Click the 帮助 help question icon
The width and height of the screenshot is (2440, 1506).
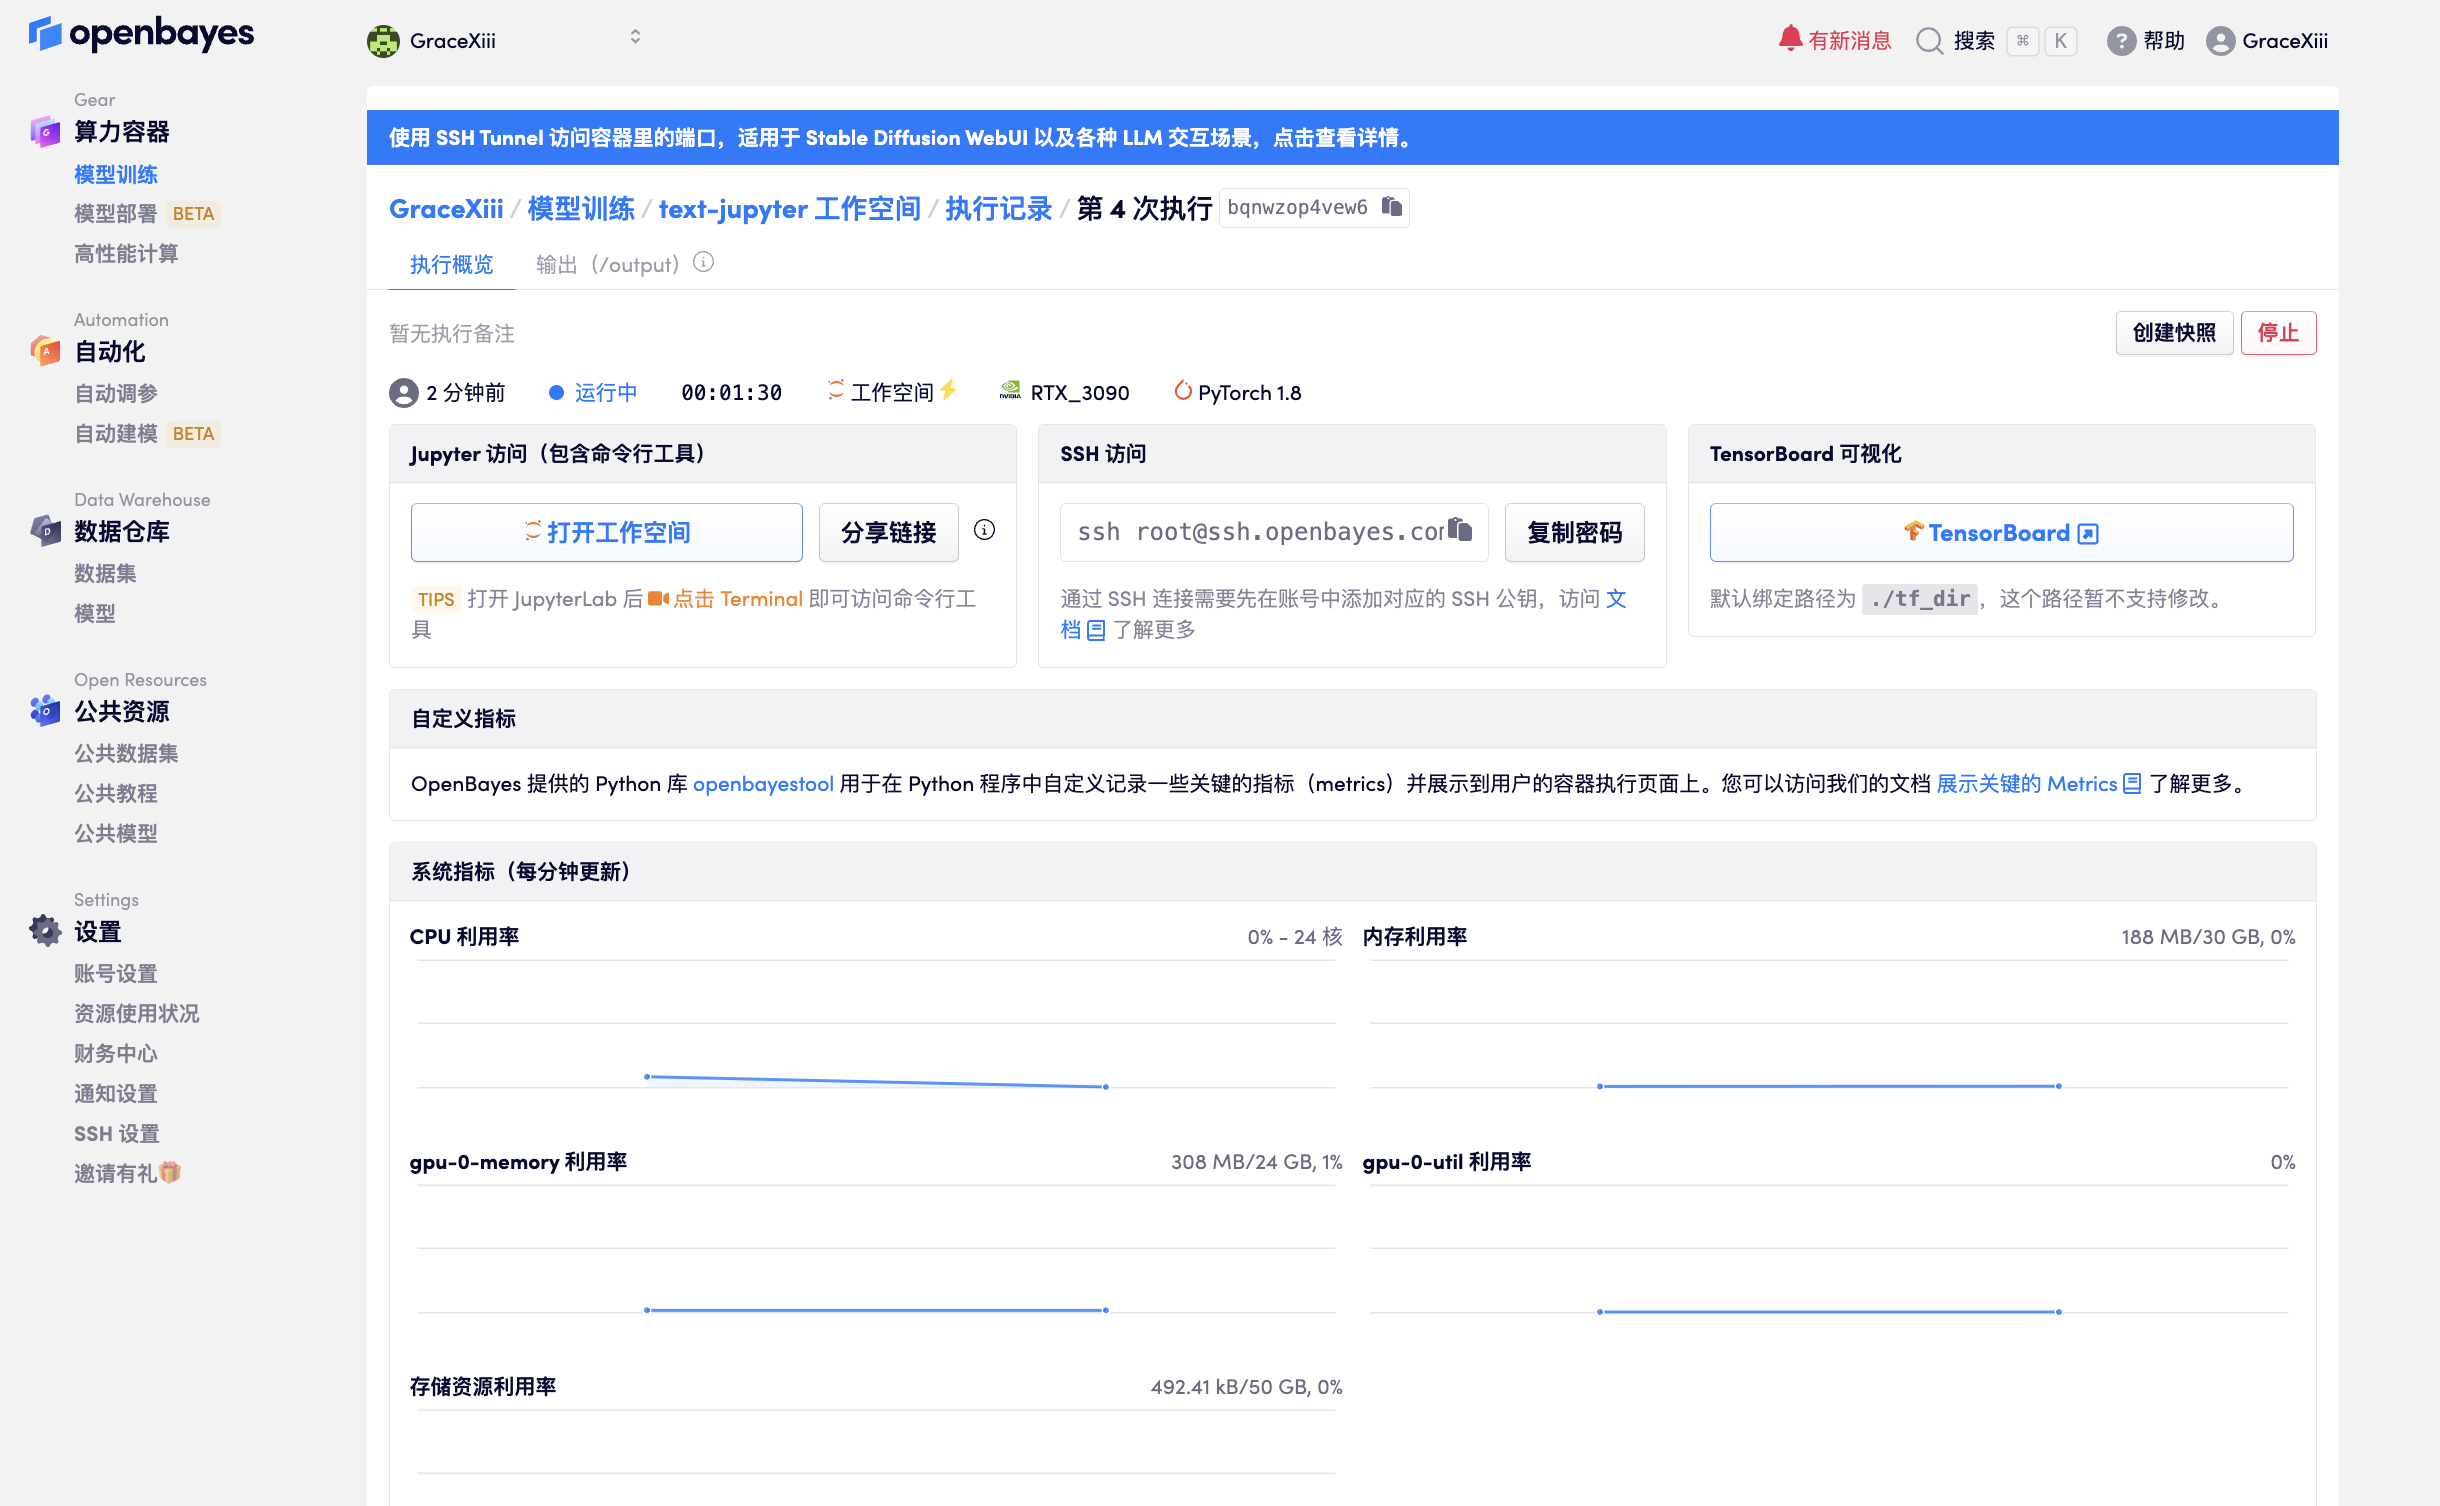[x=2120, y=41]
